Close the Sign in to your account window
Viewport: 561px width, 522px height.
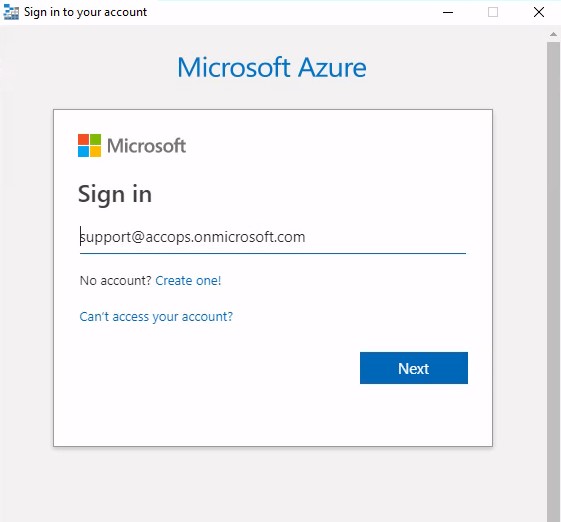(539, 13)
